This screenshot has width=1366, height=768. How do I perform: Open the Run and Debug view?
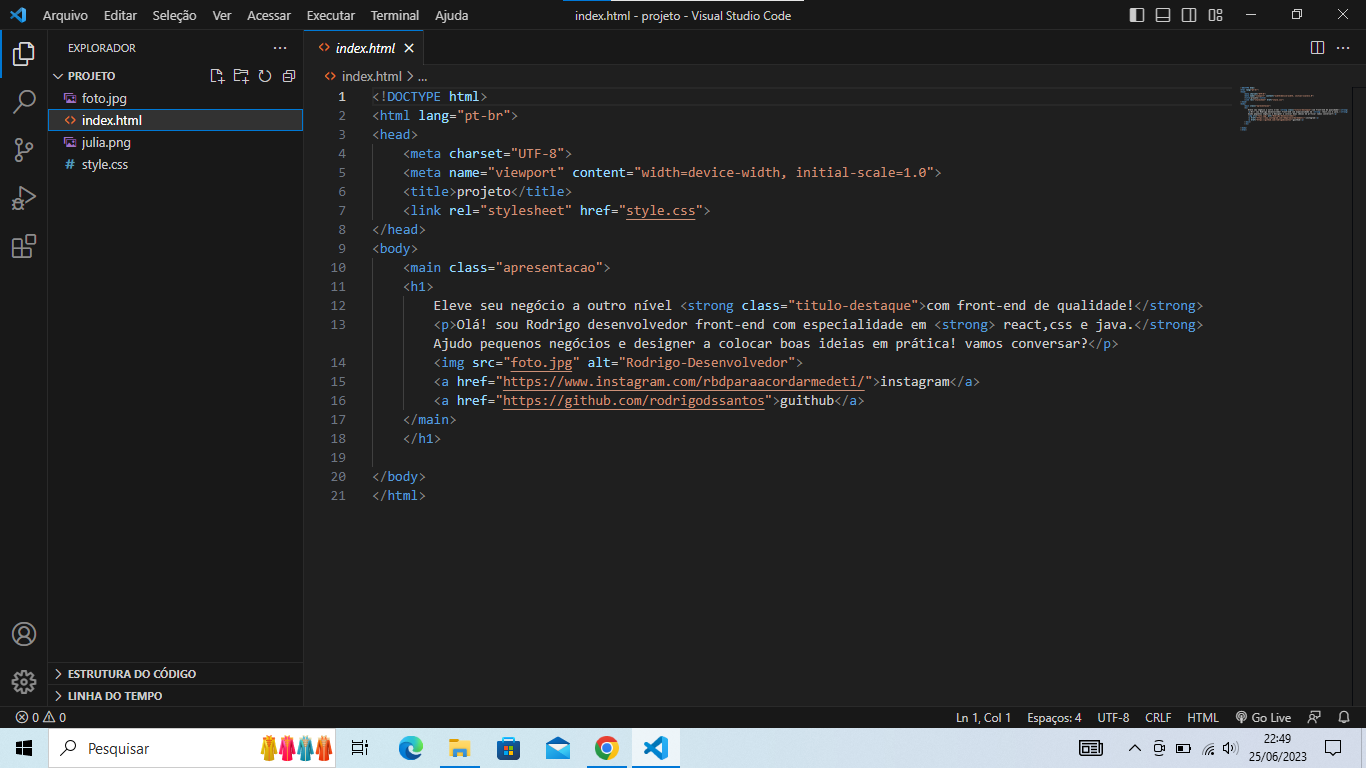[24, 198]
